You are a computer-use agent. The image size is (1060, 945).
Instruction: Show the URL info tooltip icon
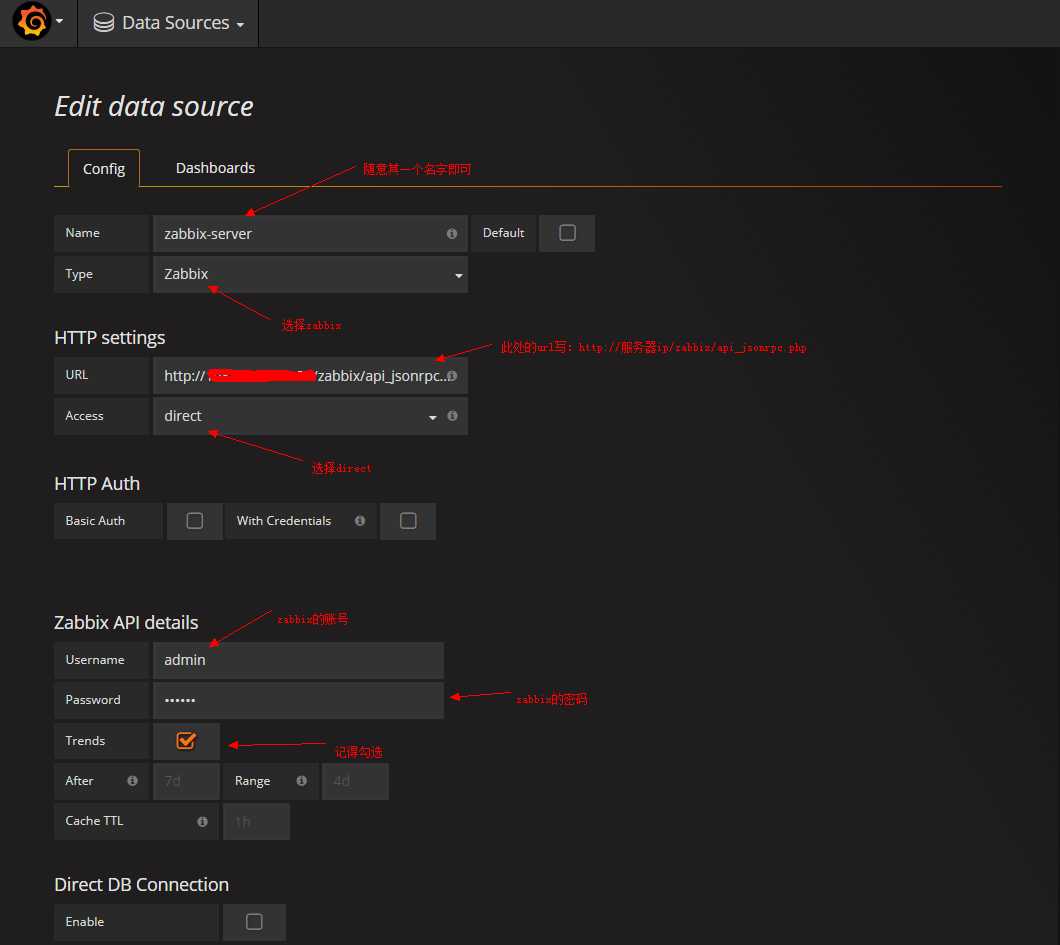coord(452,375)
